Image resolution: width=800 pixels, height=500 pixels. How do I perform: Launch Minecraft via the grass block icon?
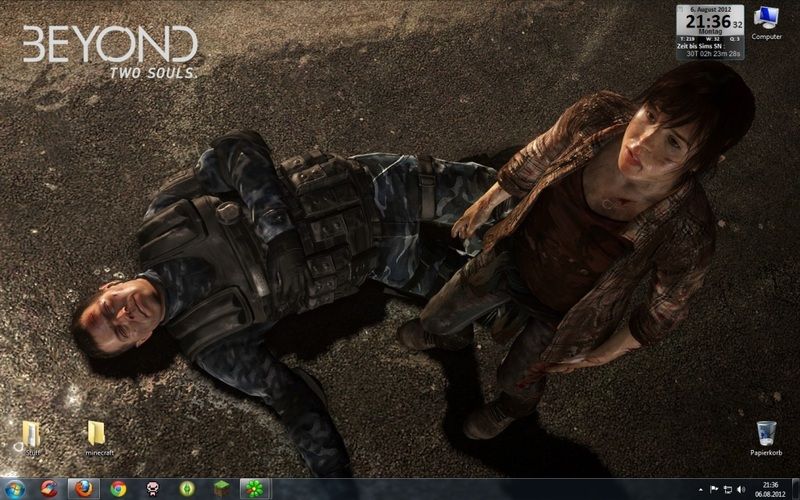(x=221, y=489)
